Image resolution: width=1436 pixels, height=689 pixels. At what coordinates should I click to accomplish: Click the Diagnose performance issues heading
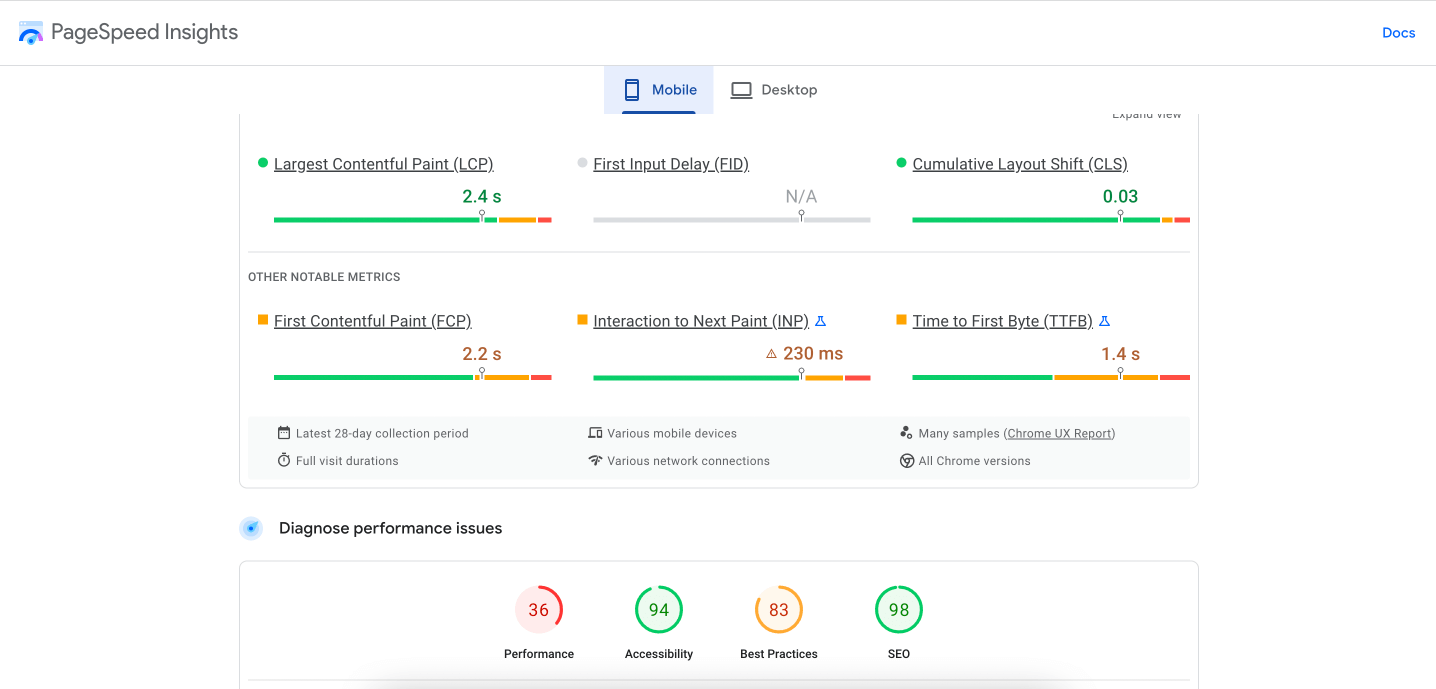point(390,528)
